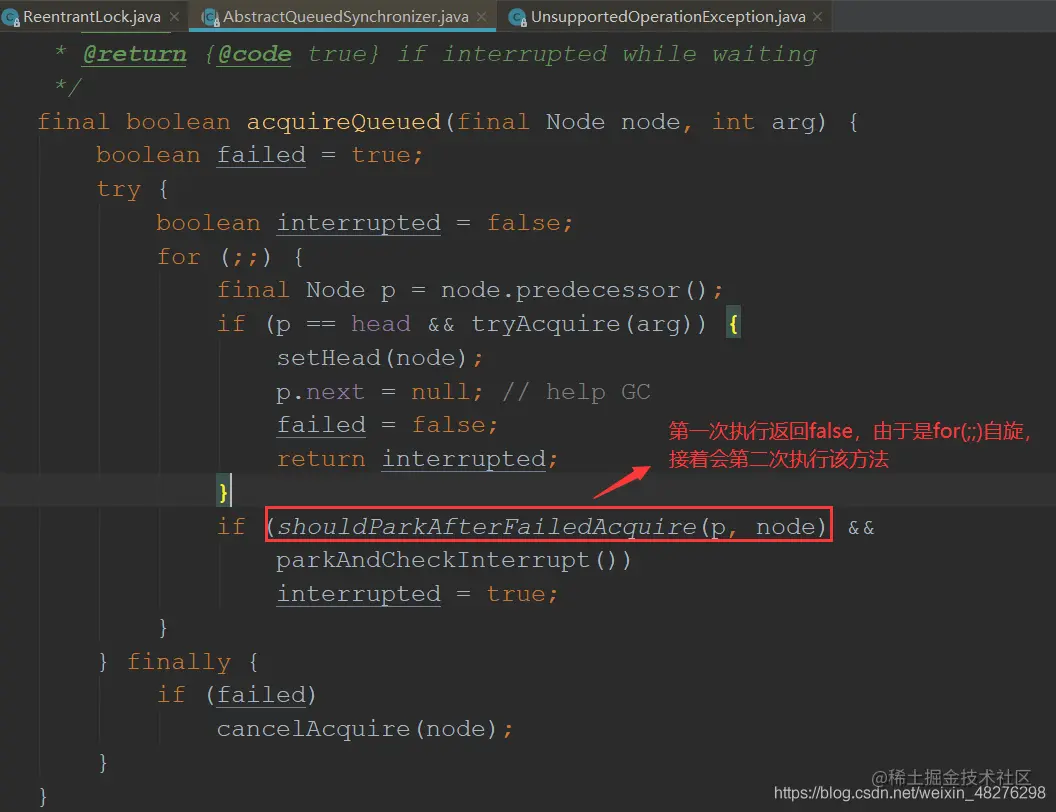1056x812 pixels.
Task: Click the 'for (;;)' loop header
Action: coord(213,257)
